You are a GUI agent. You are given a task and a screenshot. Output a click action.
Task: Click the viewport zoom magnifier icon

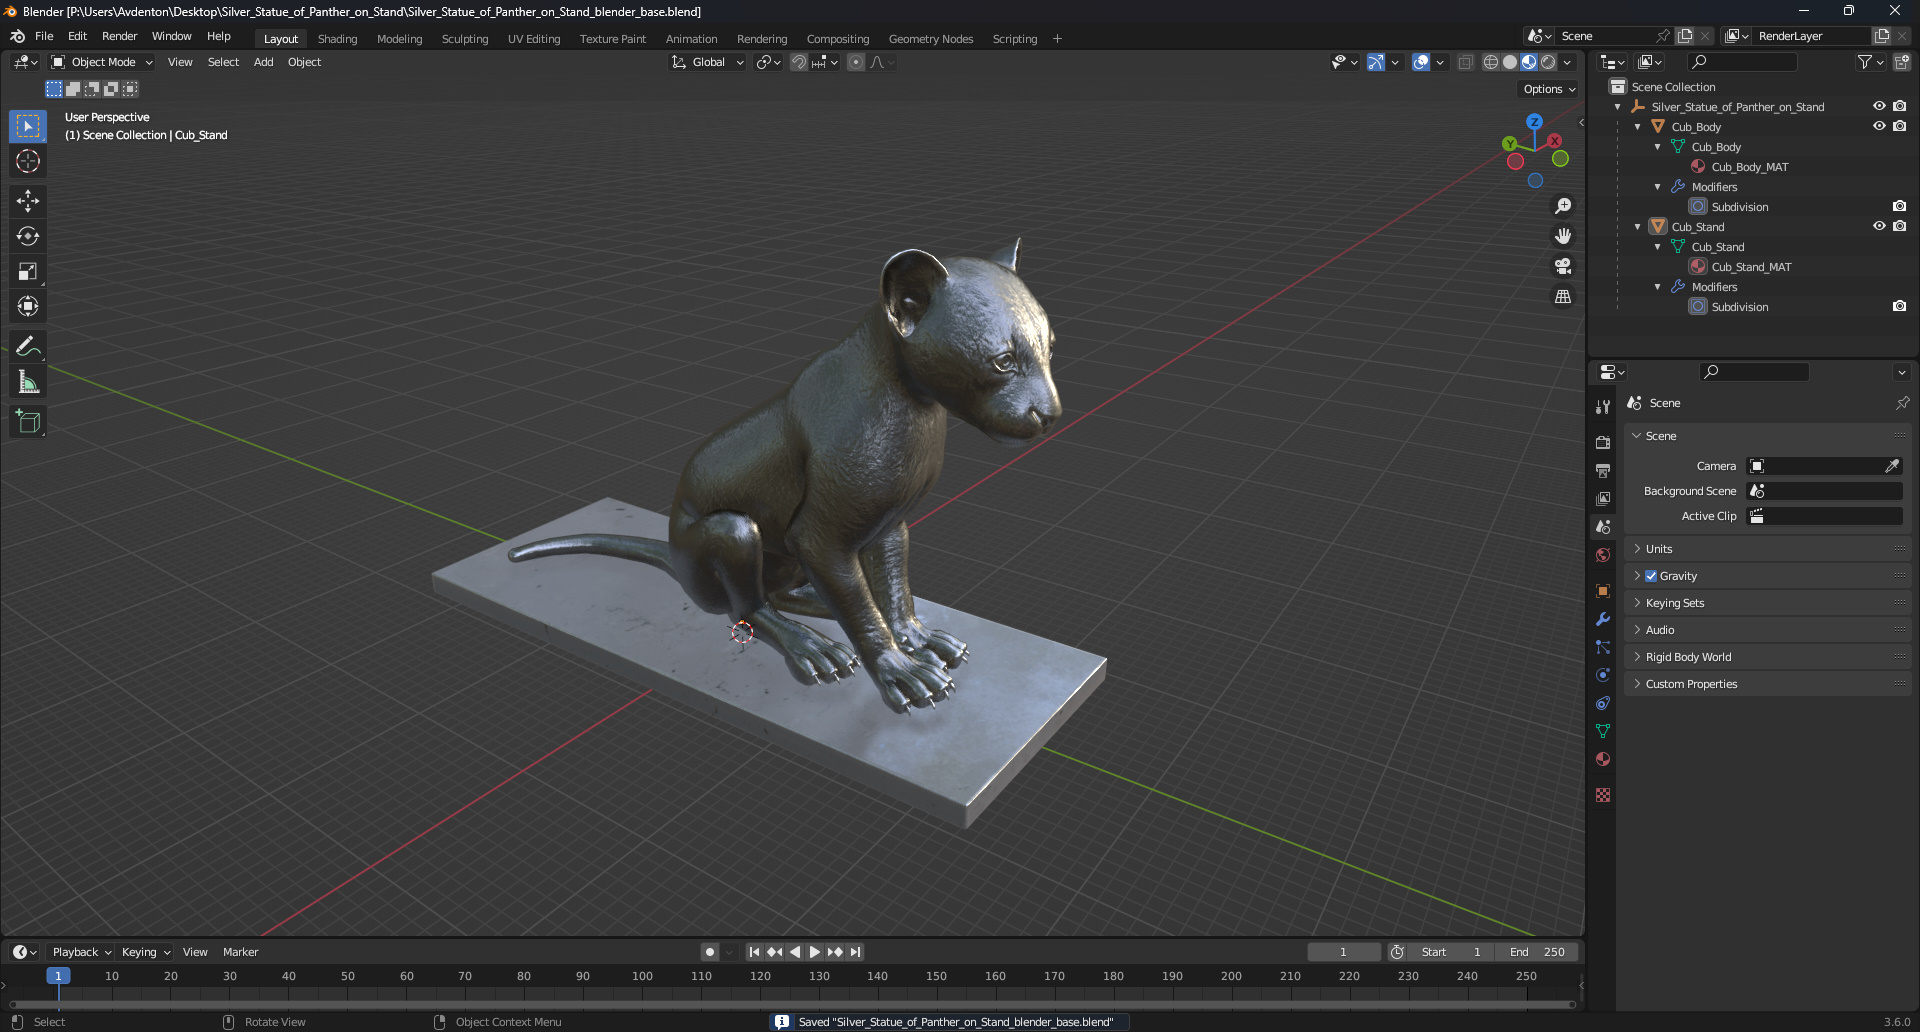[1563, 206]
